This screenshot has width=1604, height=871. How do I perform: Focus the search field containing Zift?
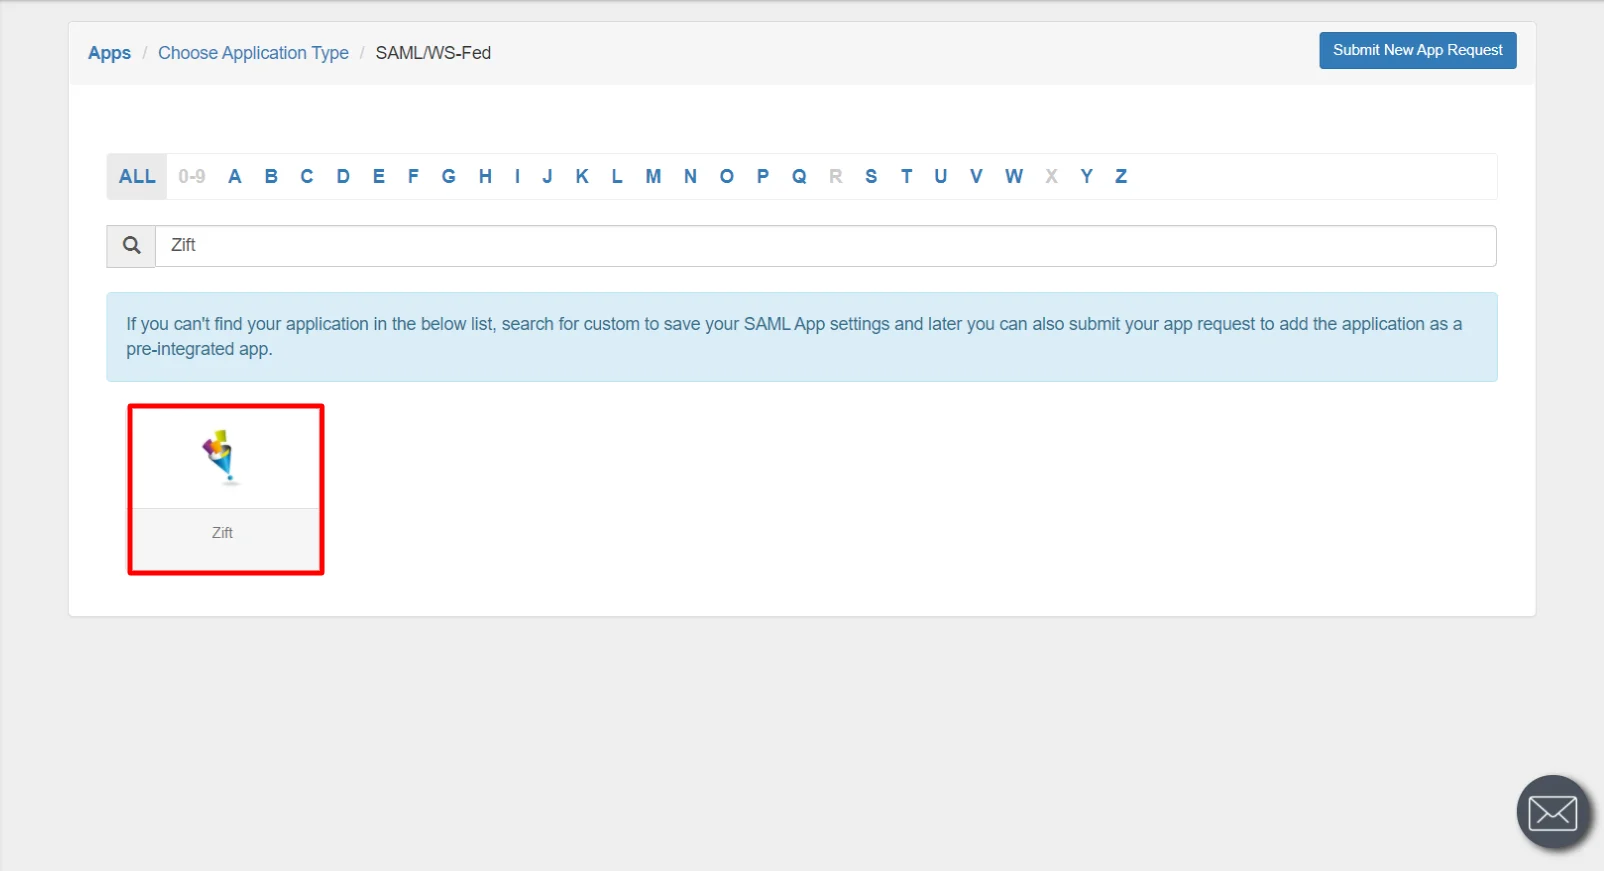(x=826, y=246)
